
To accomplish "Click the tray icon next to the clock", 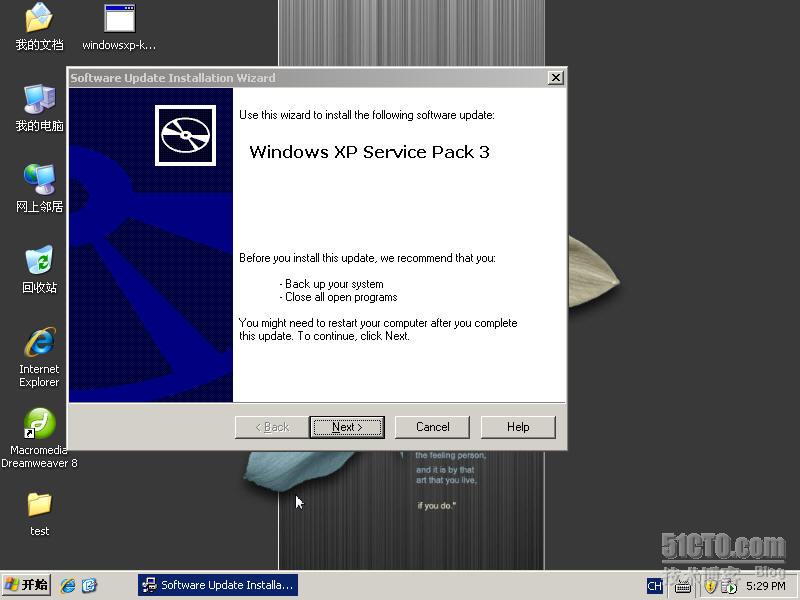I will pos(729,587).
